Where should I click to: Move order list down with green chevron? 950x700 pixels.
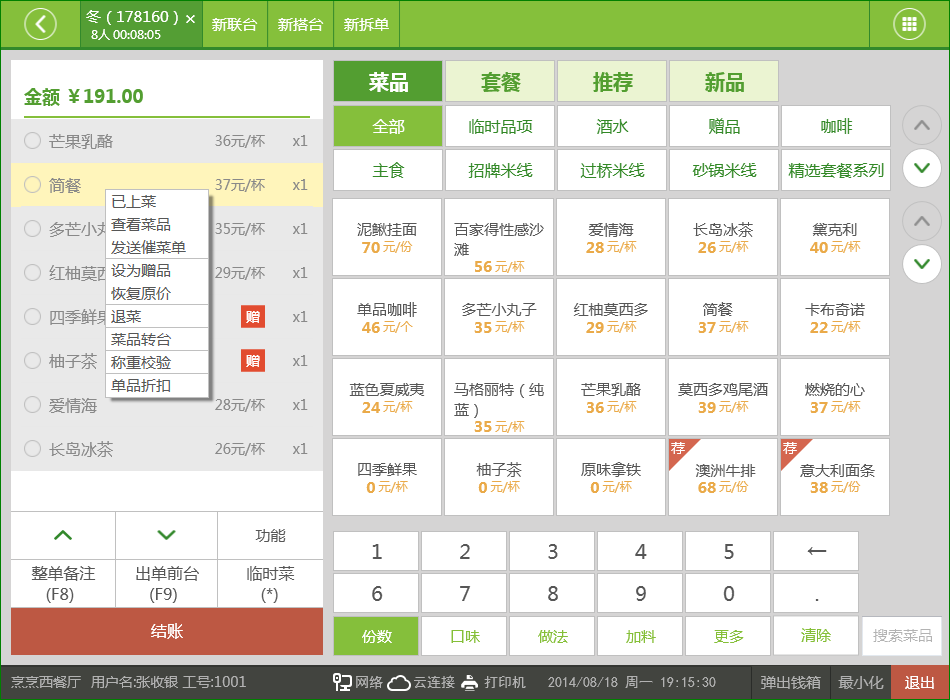pyautogui.click(x=166, y=535)
